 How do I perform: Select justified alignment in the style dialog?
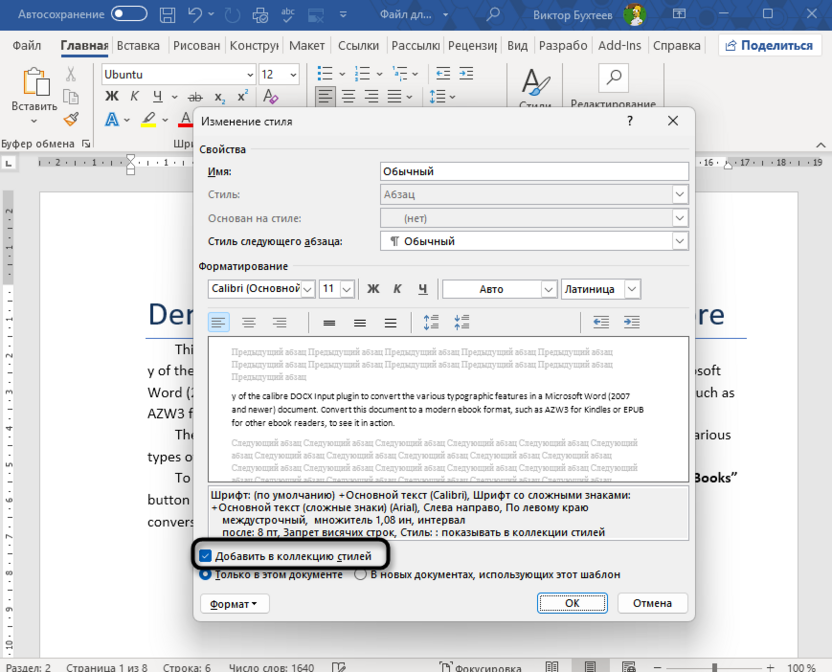[x=280, y=322]
